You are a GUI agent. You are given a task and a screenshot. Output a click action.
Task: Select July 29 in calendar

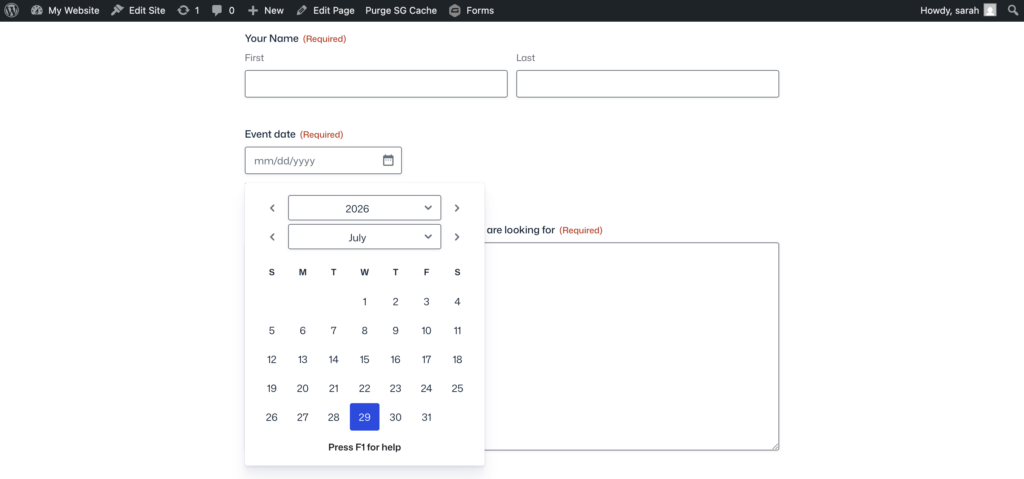364,417
